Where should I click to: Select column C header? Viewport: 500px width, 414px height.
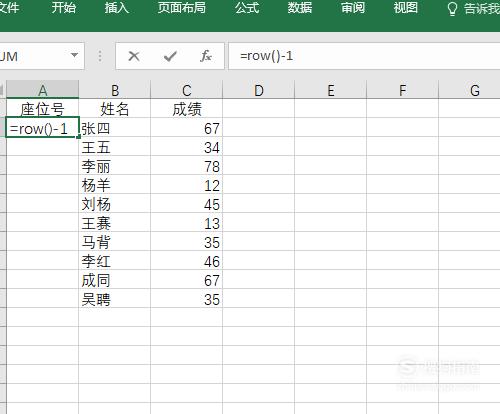coord(187,90)
